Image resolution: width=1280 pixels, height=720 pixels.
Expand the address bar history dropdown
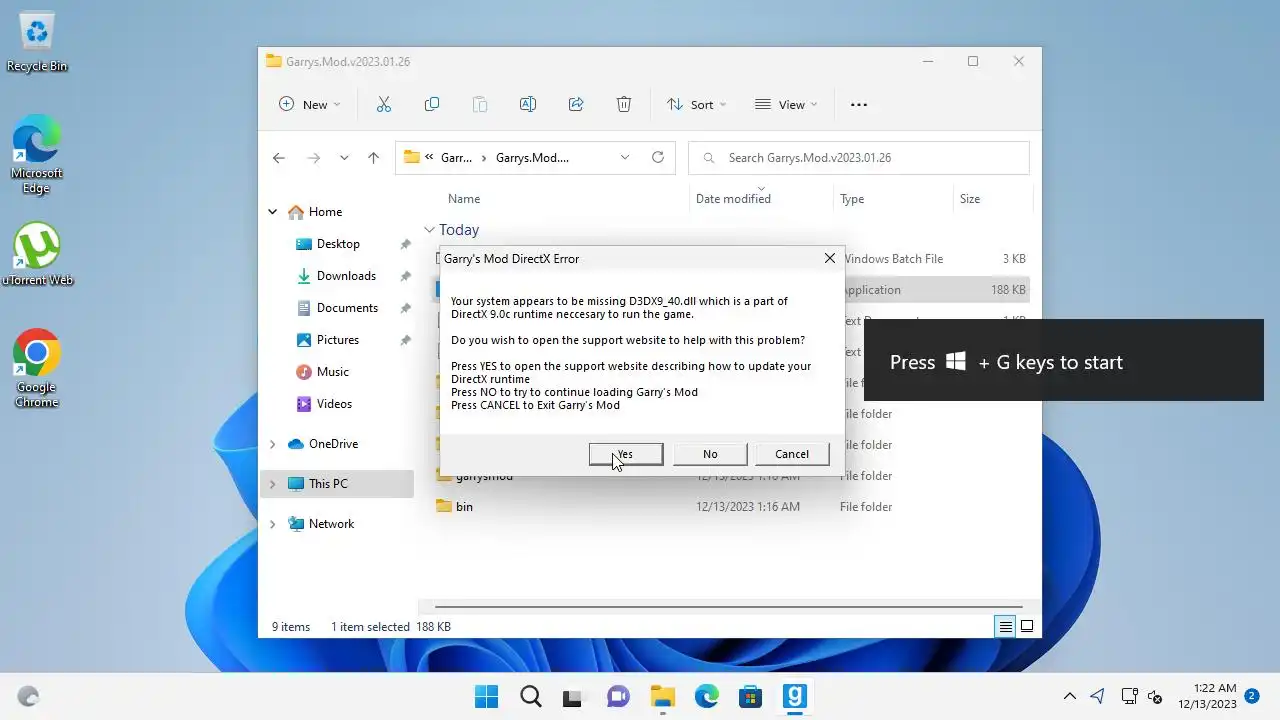[x=625, y=158]
